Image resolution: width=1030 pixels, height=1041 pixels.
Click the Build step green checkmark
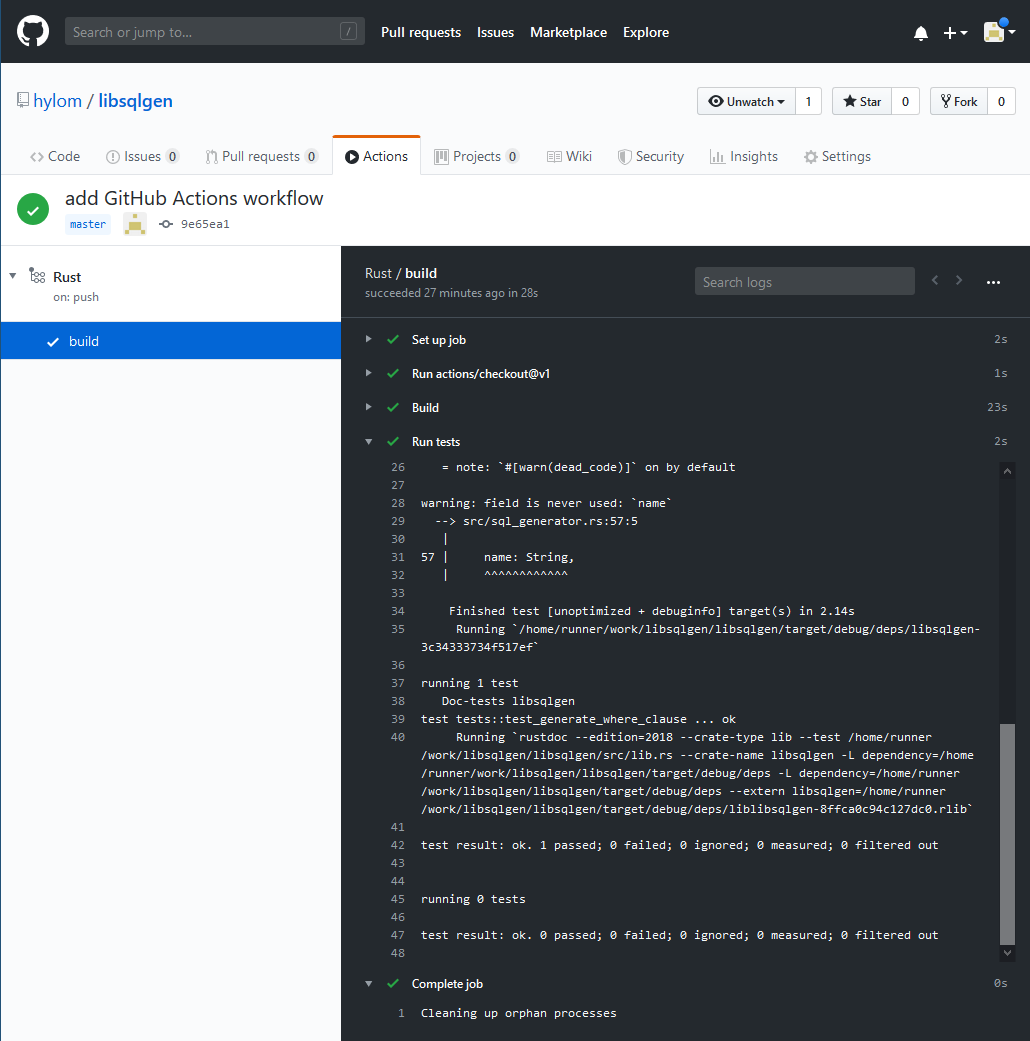392,407
